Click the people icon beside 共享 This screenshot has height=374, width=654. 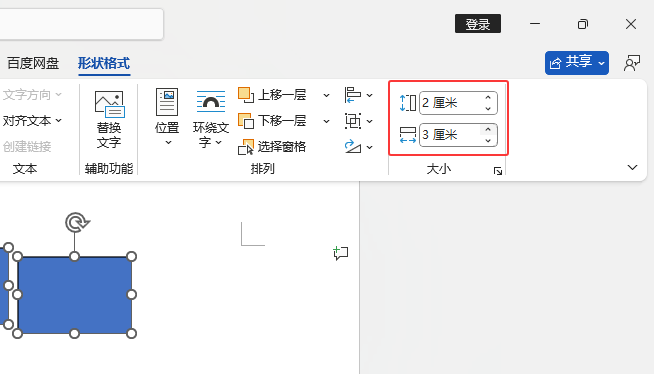point(632,63)
